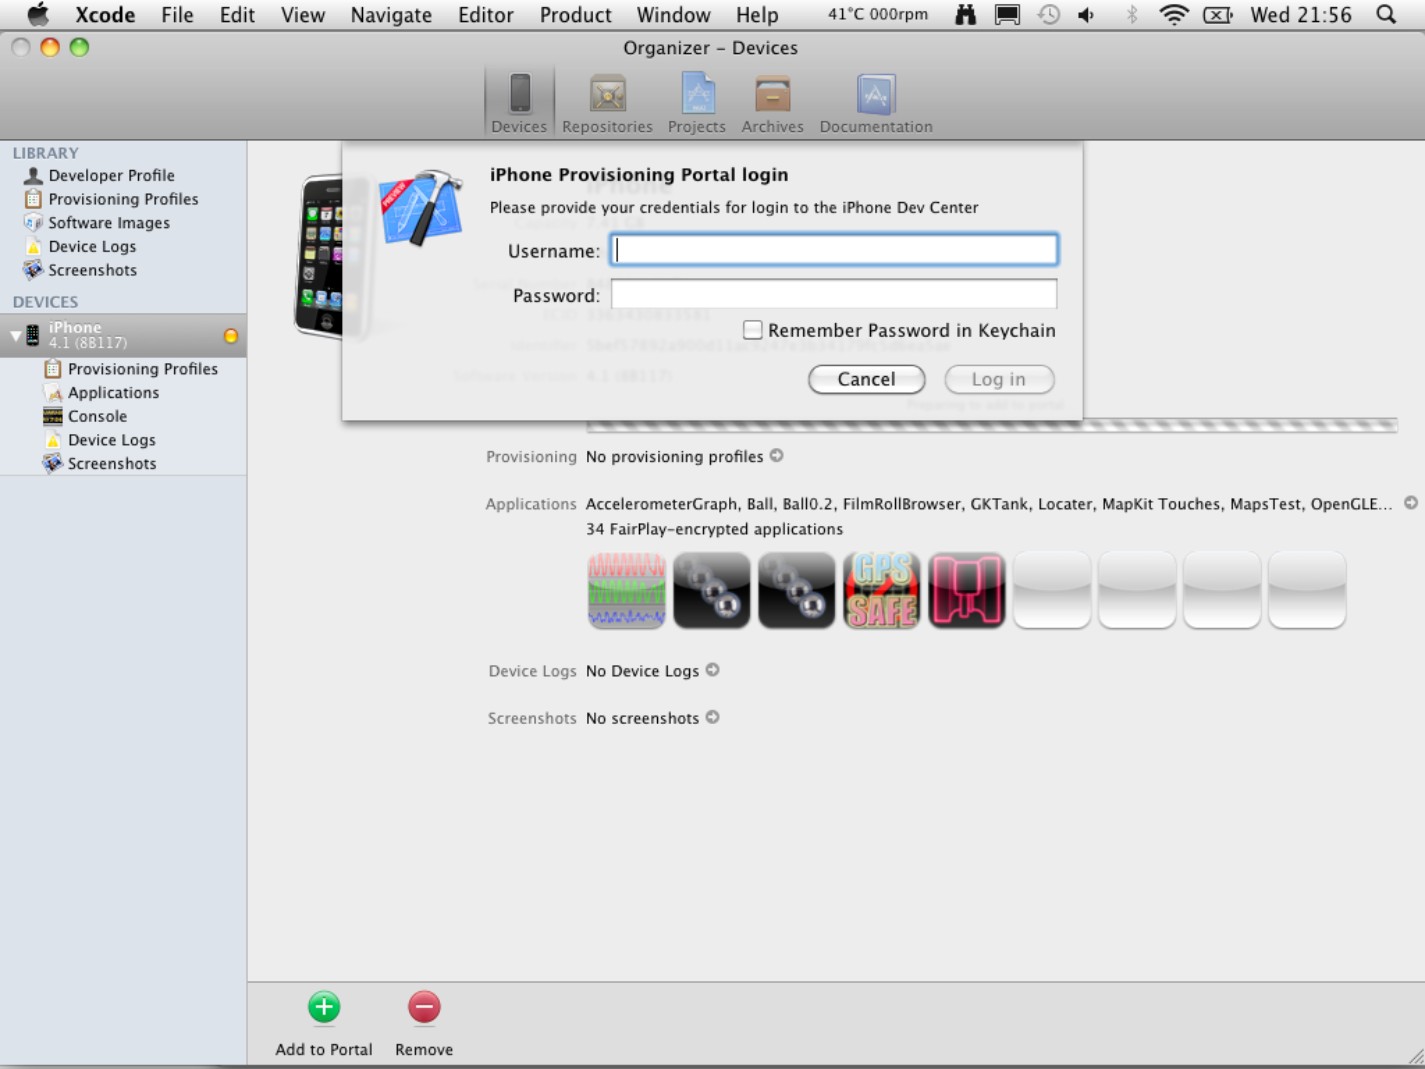Open the iPhone's Screenshots item
Screen dimensions: 1425x1069
(112, 464)
